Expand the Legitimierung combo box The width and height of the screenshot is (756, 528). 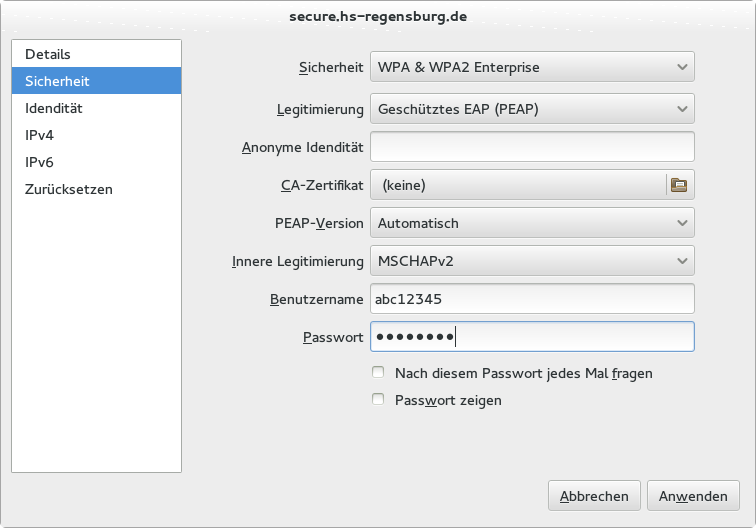tap(532, 108)
